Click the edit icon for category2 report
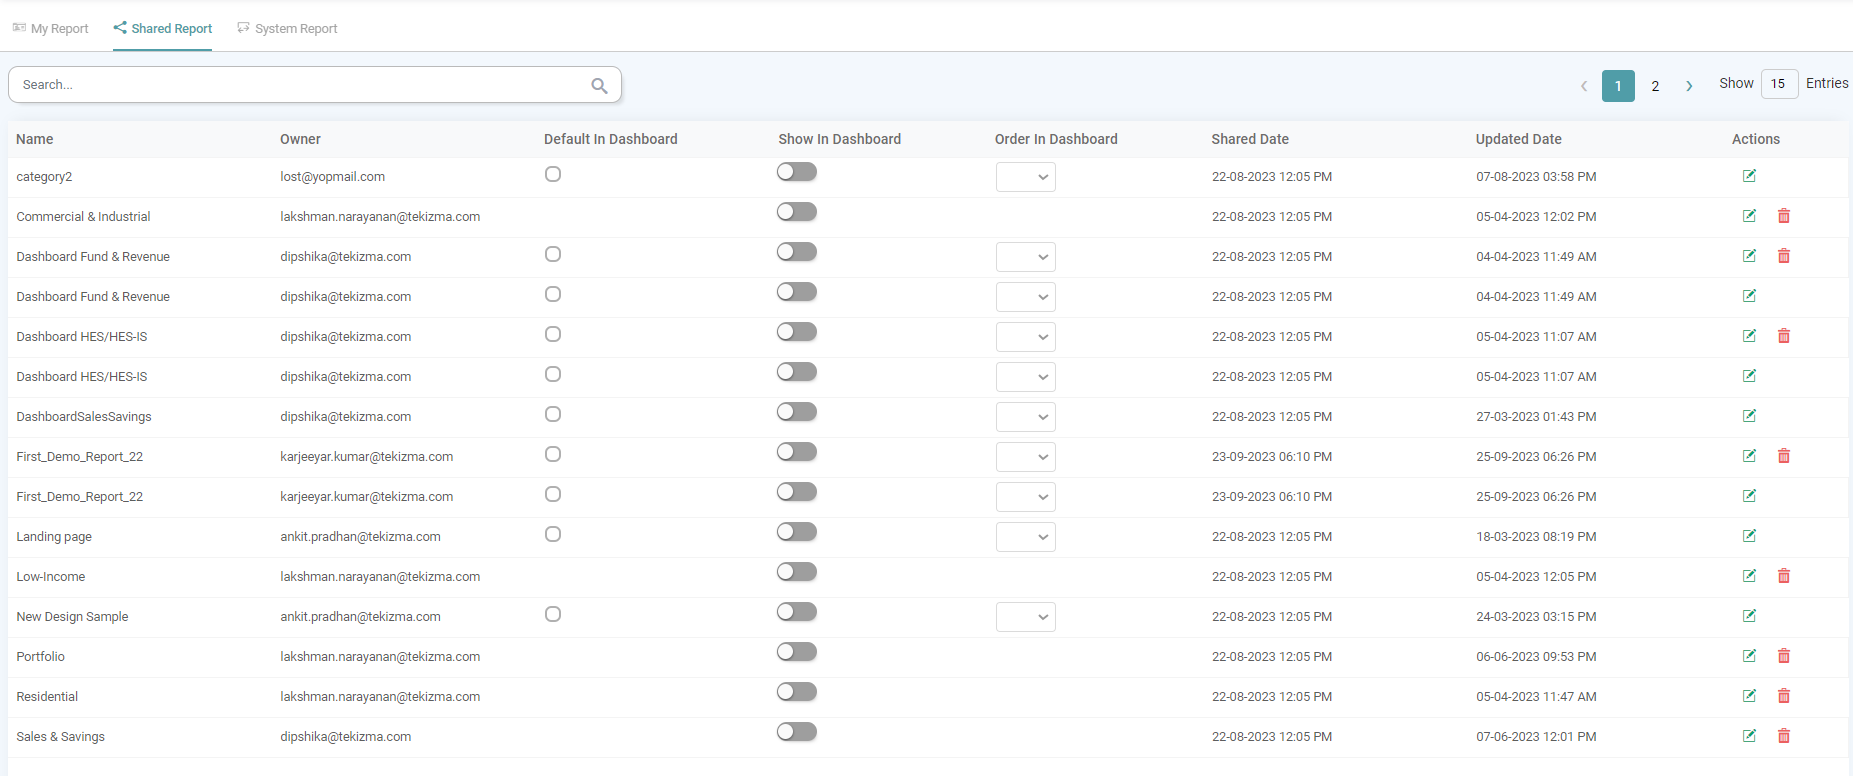Viewport: 1853px width, 776px height. pos(1749,176)
